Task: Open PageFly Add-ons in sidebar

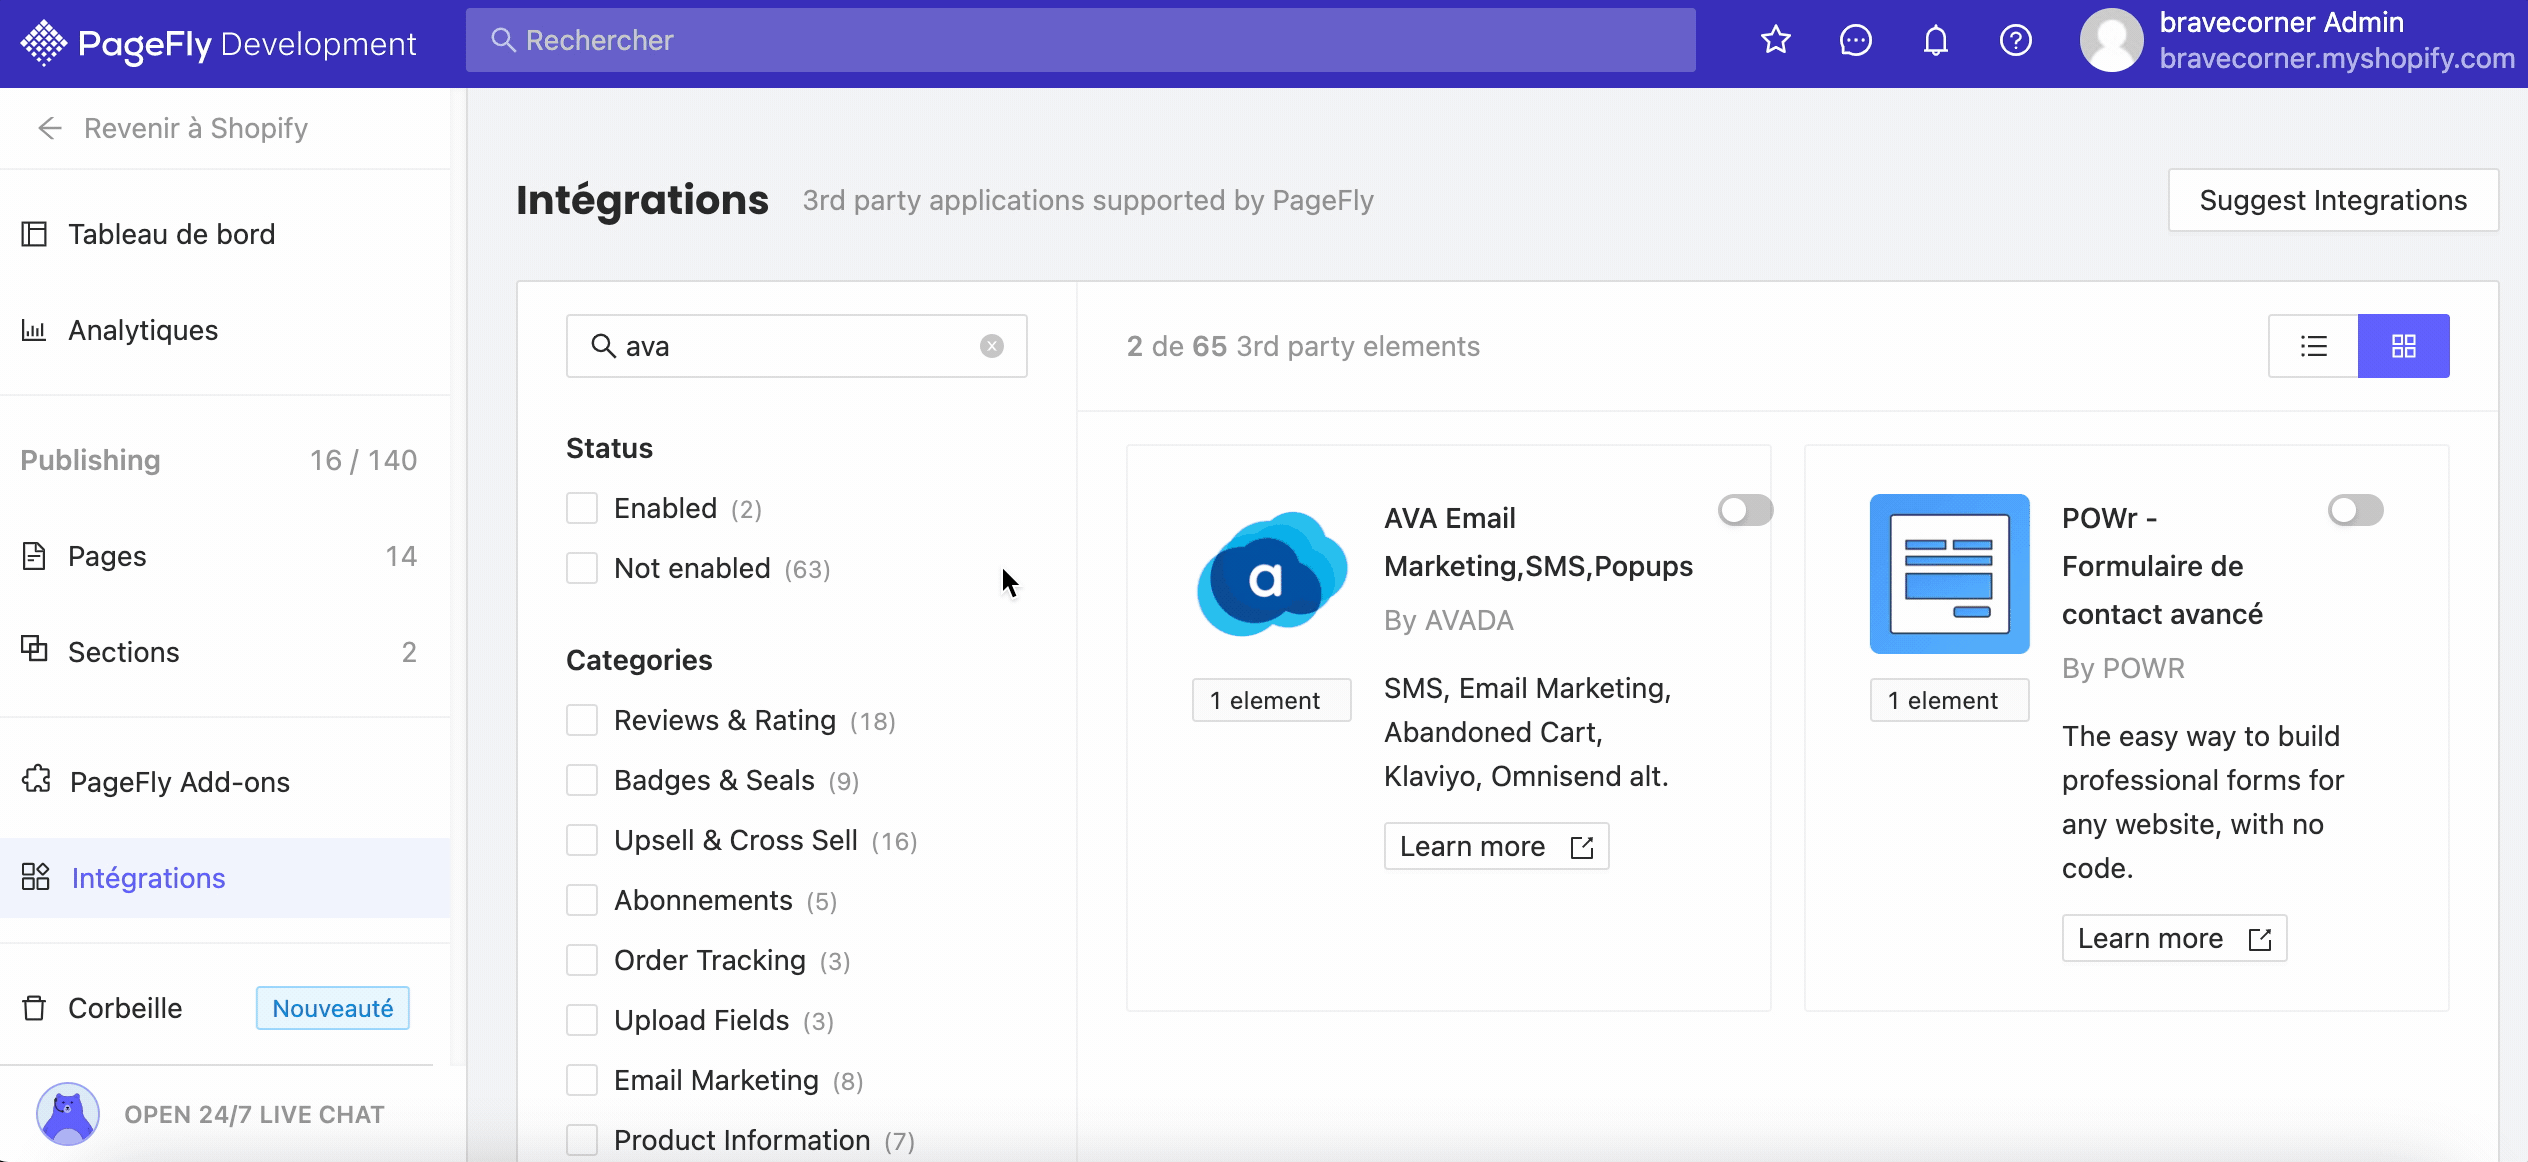Action: tap(225, 782)
